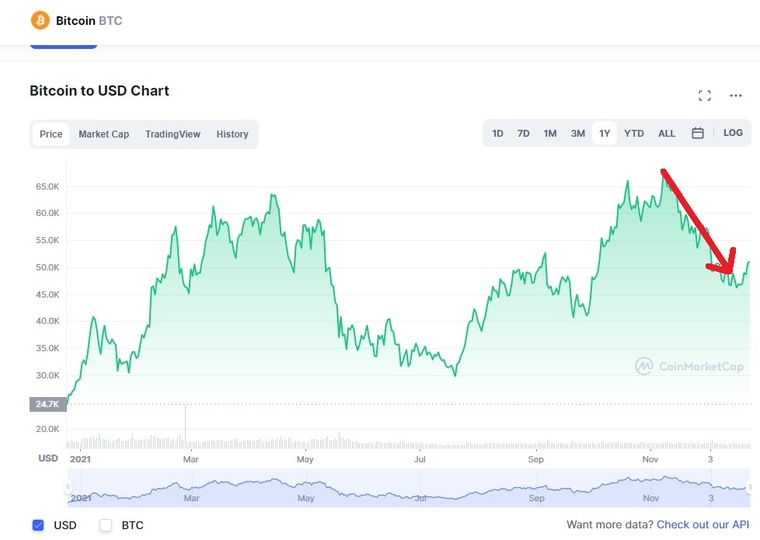This screenshot has height=540, width=760.
Task: Click the Nov label on x-axis
Action: pos(650,459)
